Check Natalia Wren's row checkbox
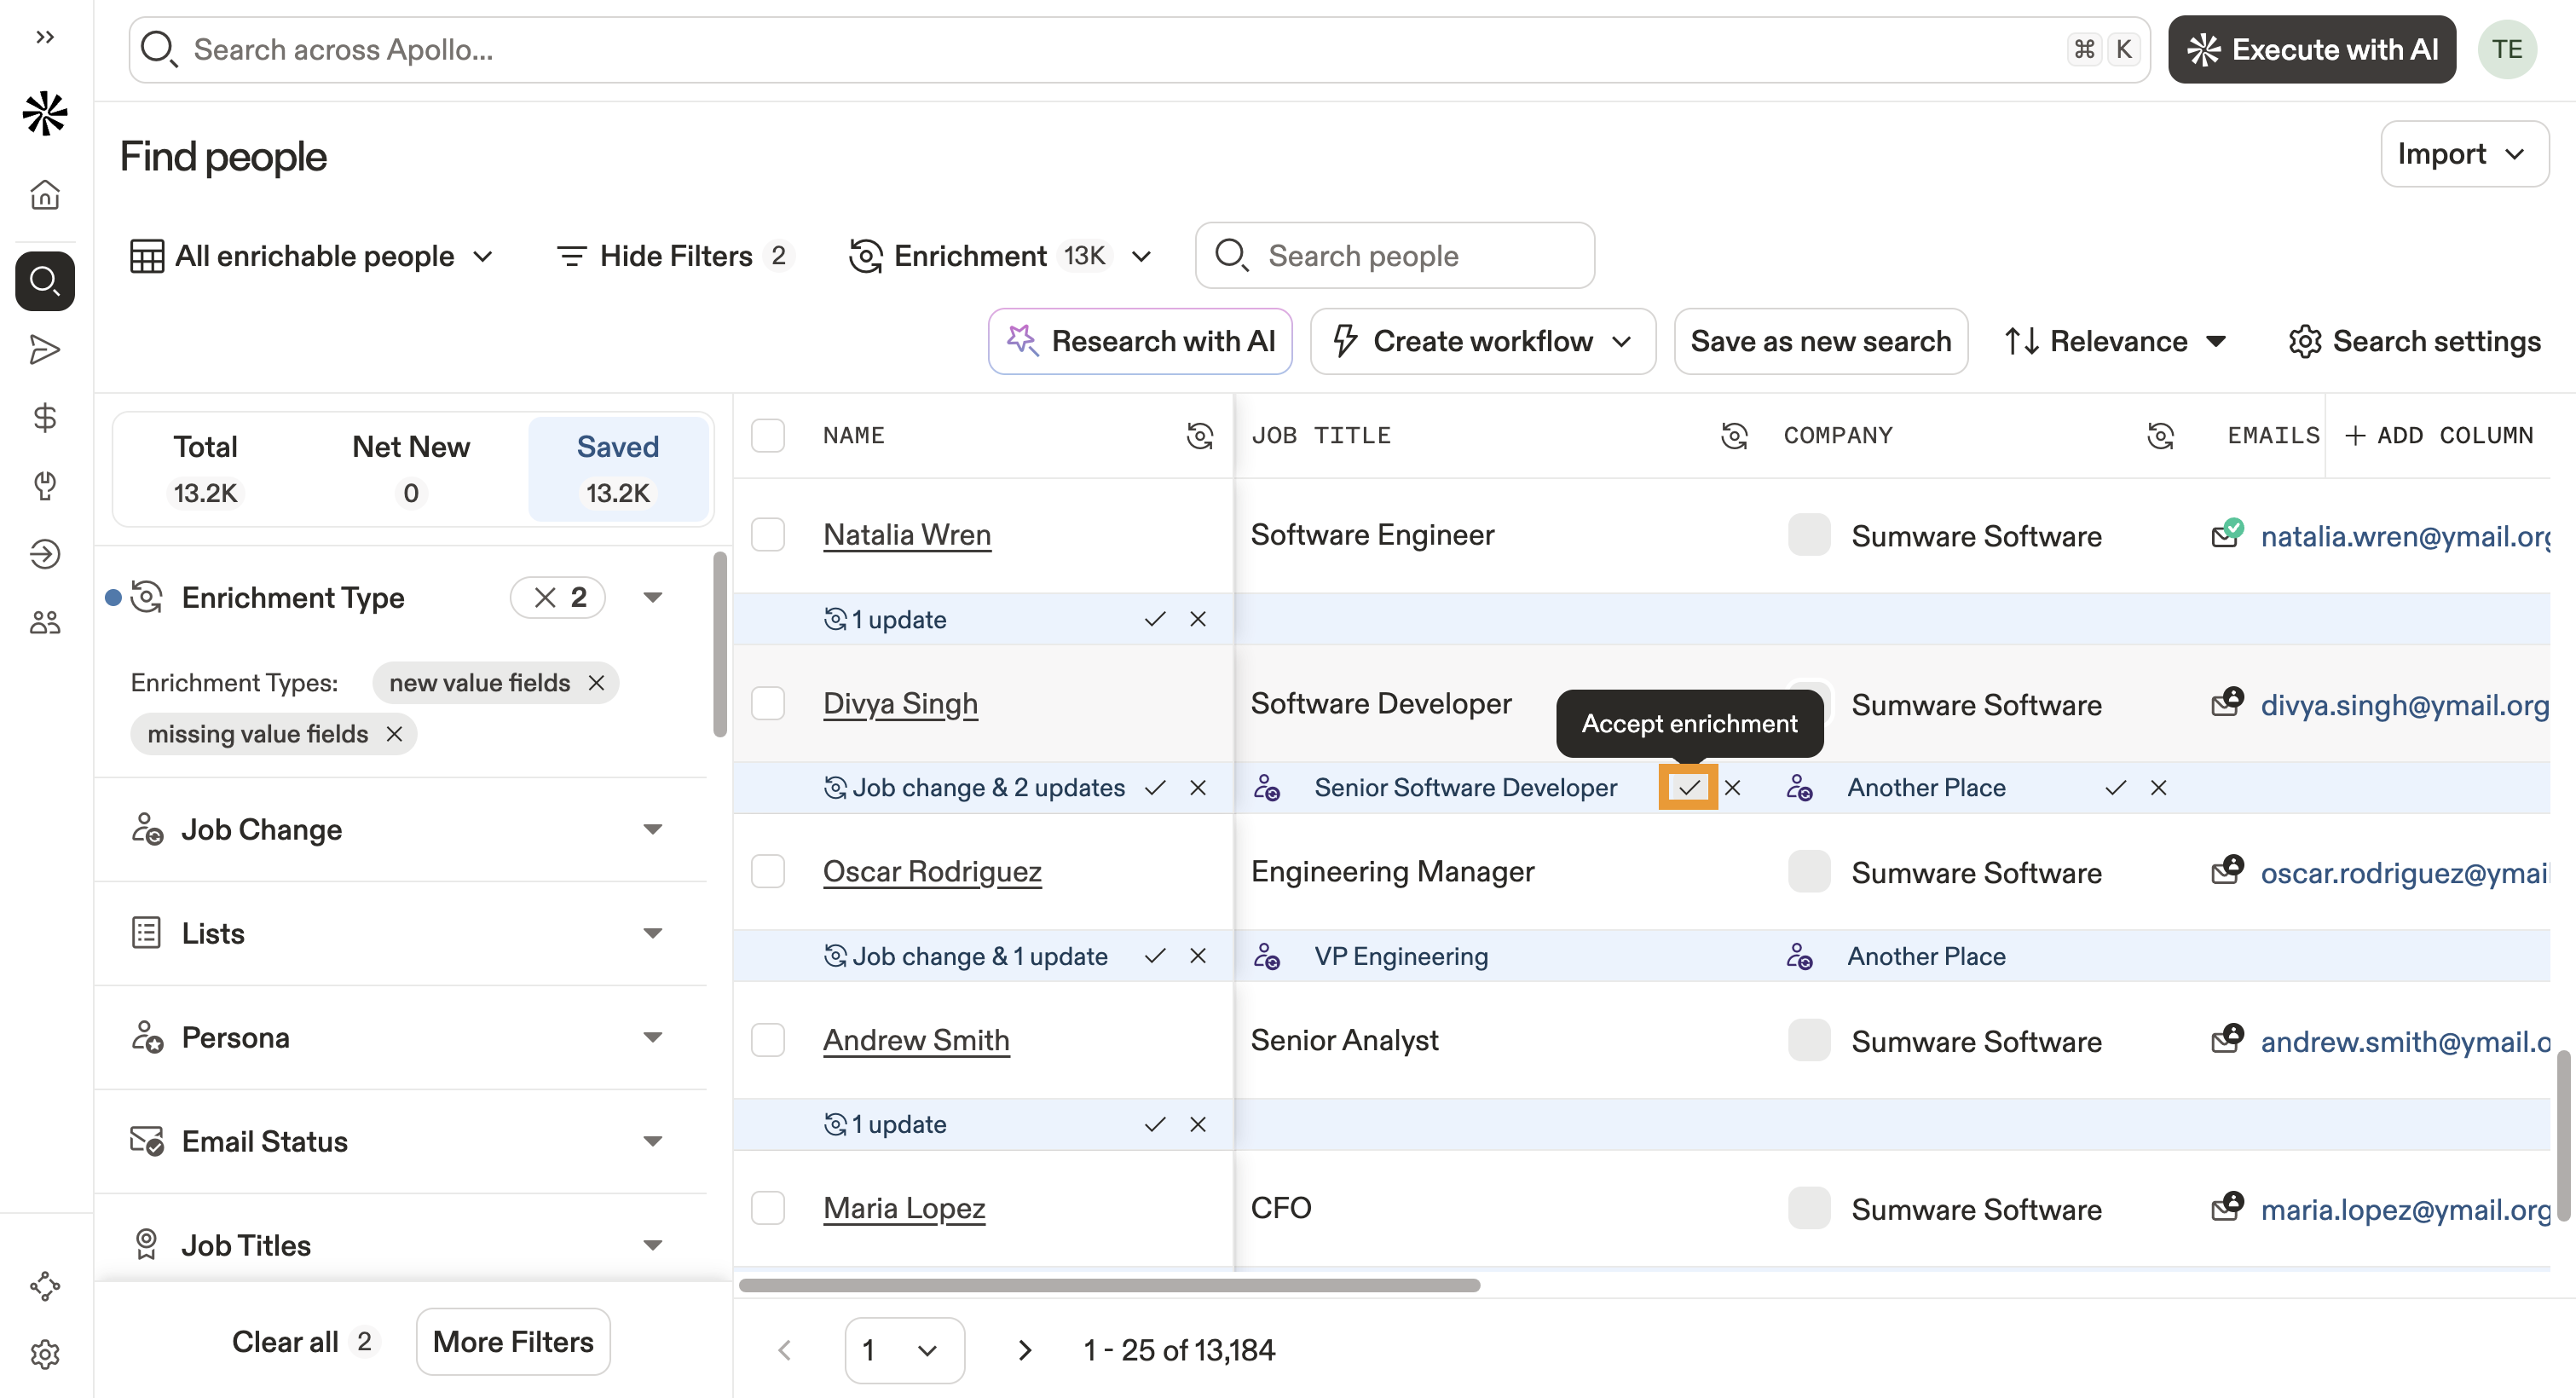 pos(768,534)
